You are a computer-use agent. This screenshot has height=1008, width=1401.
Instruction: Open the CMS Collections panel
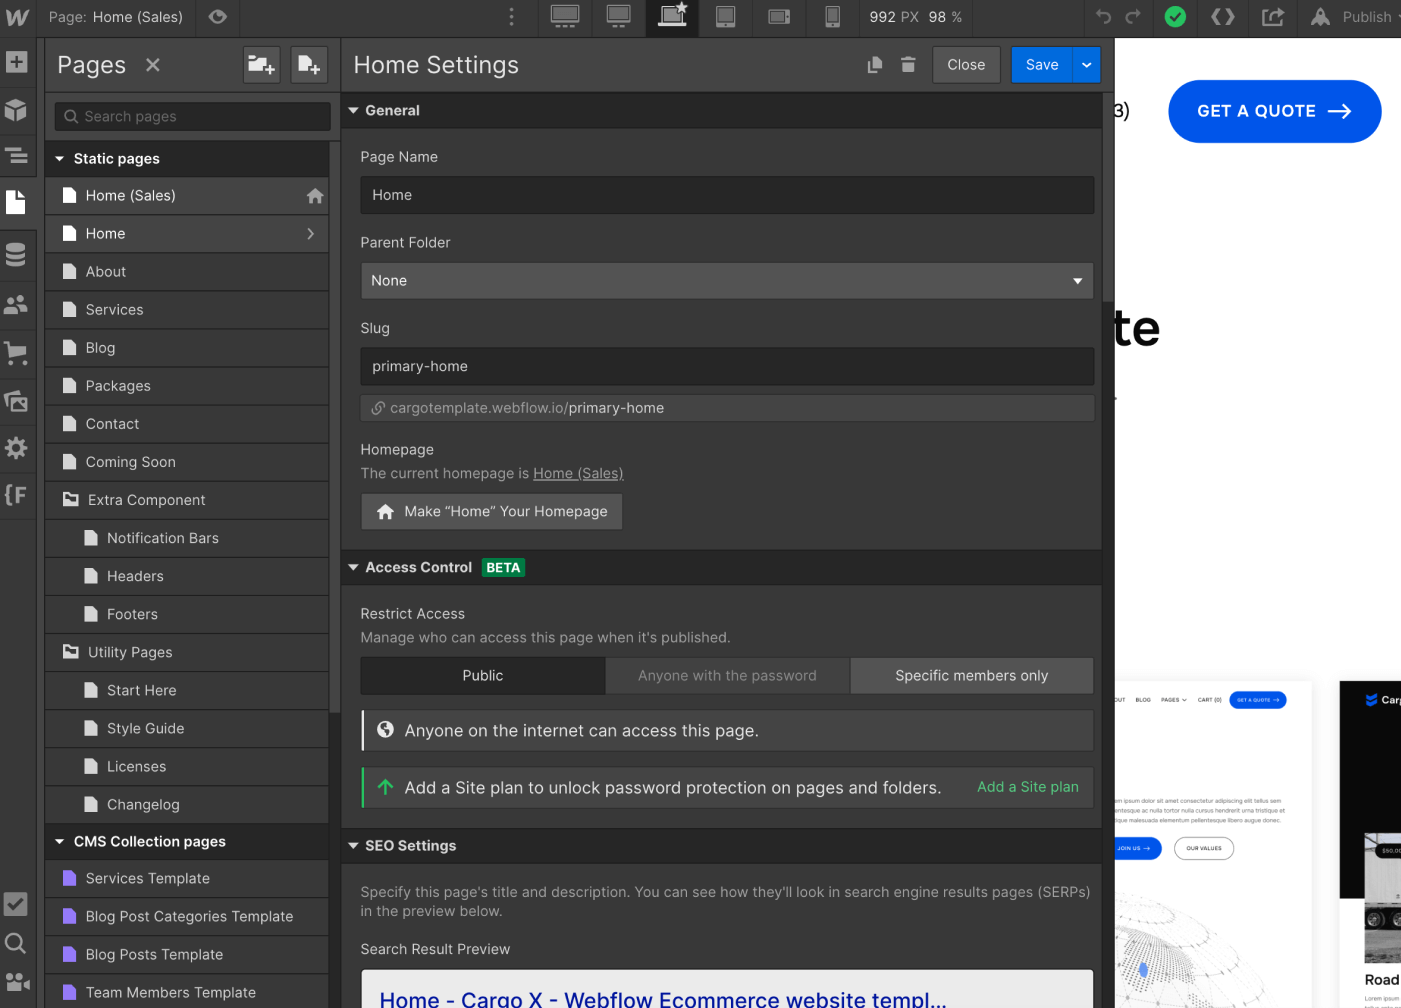tap(16, 254)
